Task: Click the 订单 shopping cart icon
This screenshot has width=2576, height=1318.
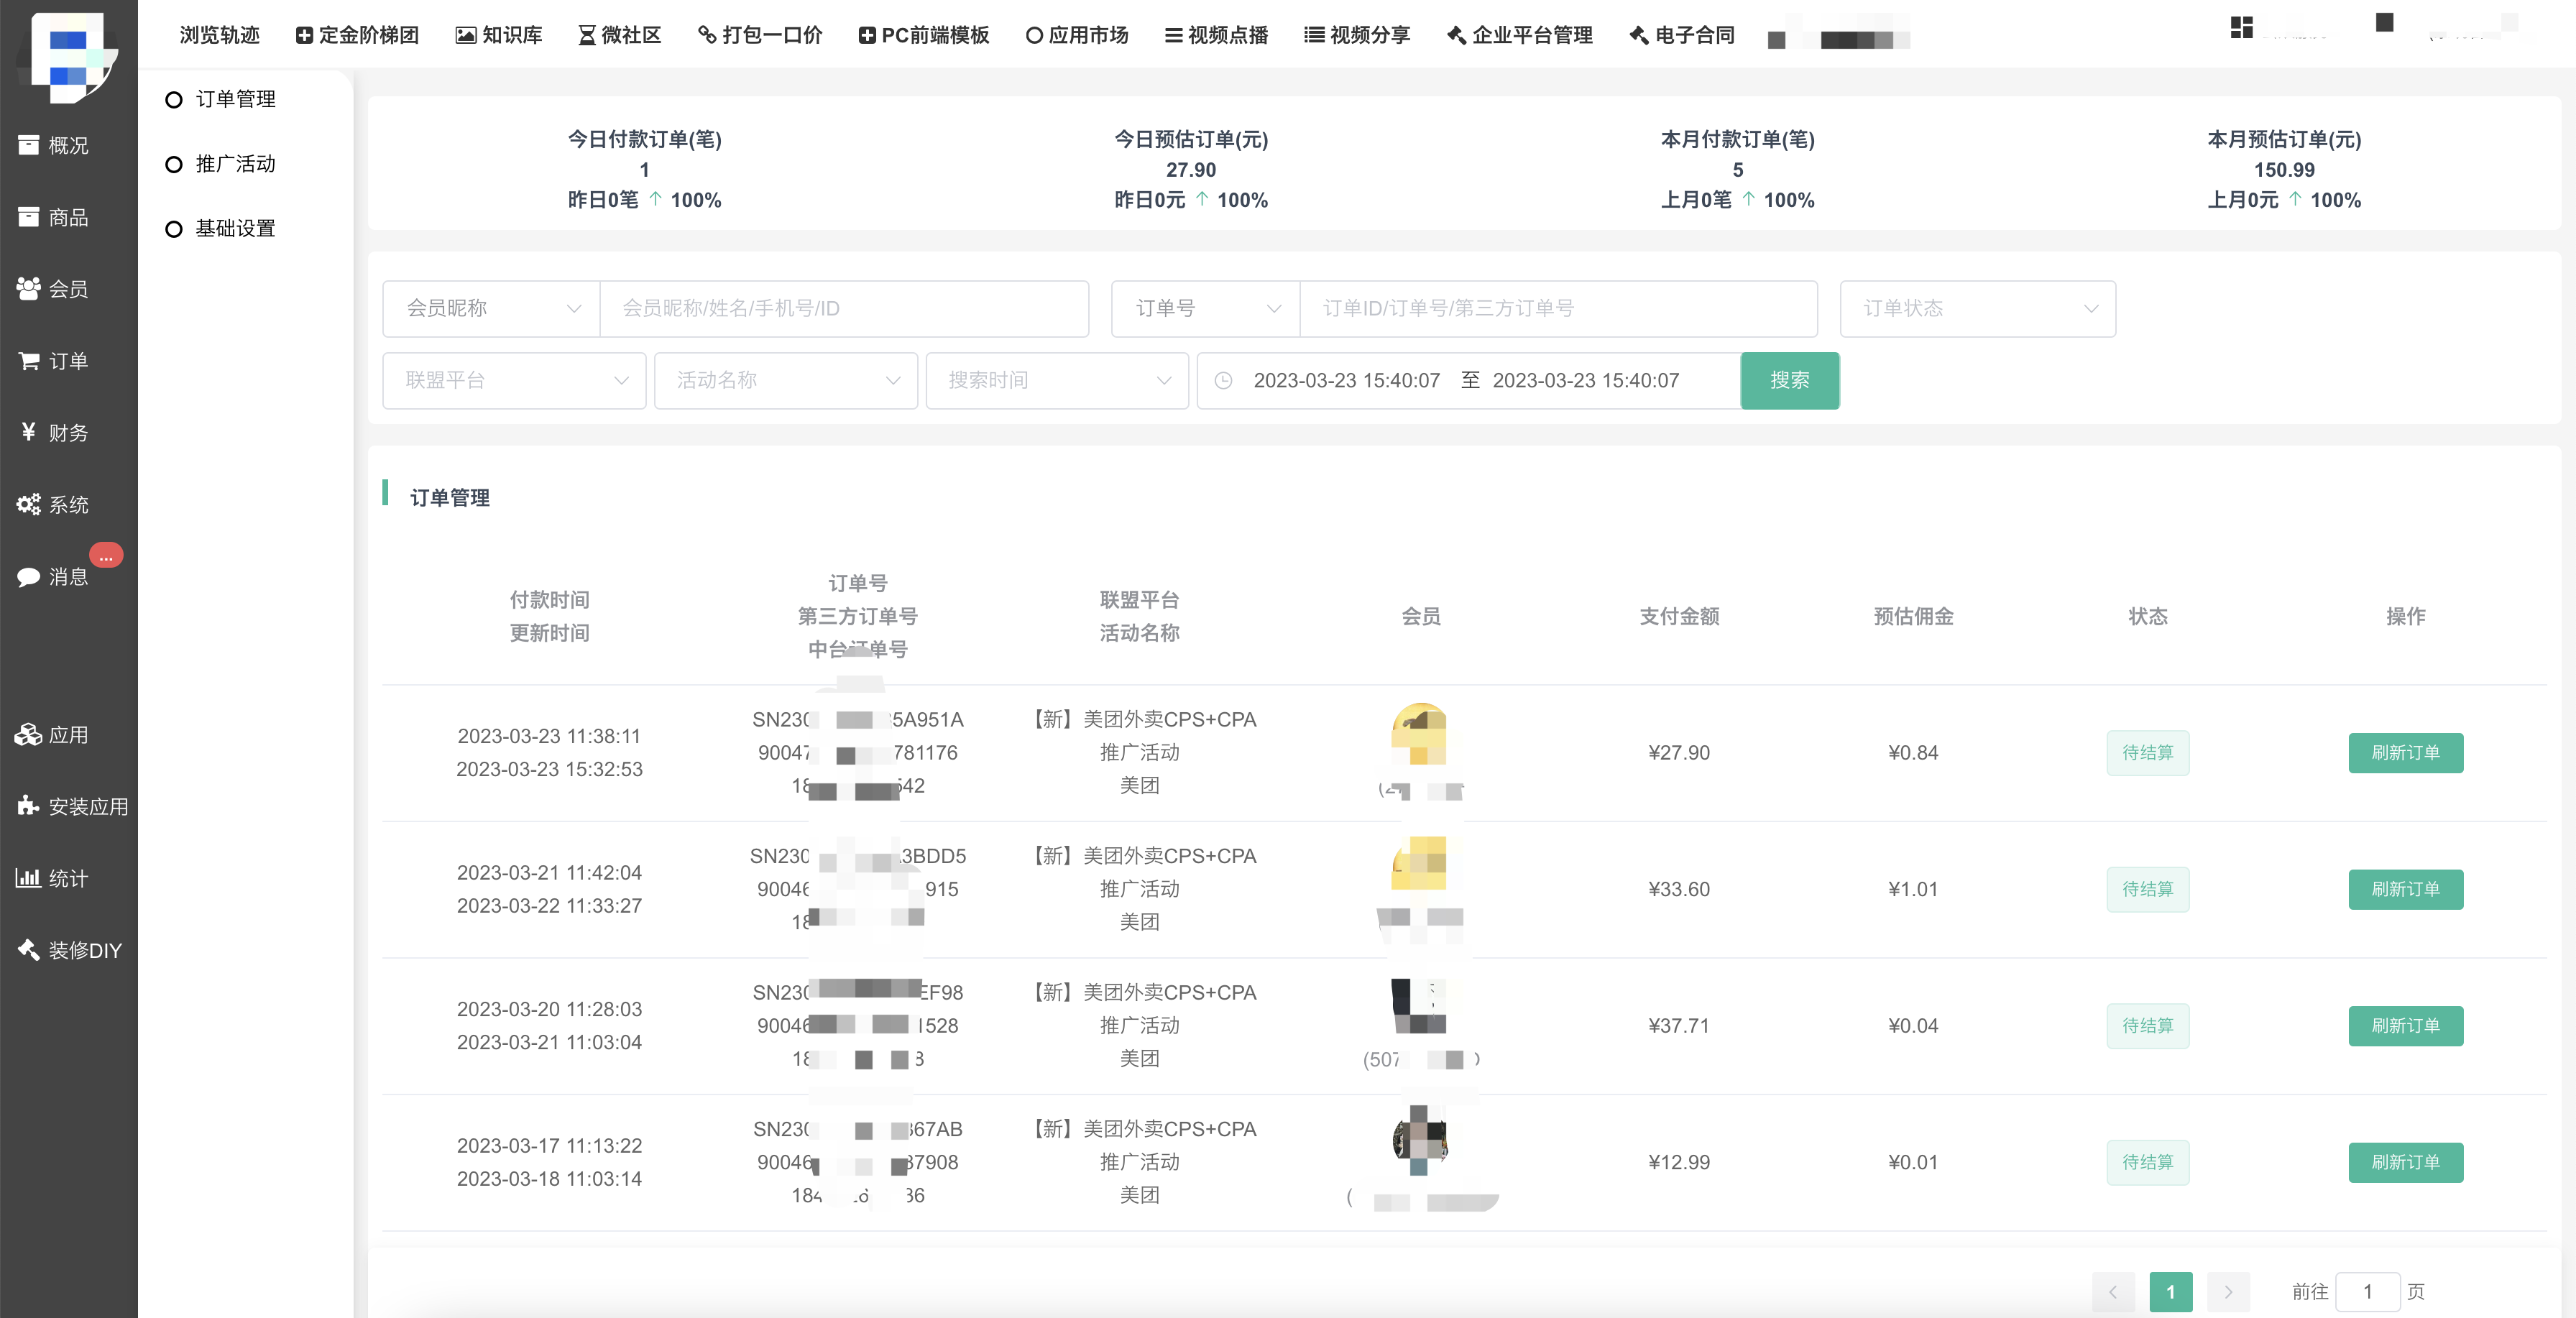Action: pyautogui.click(x=29, y=361)
